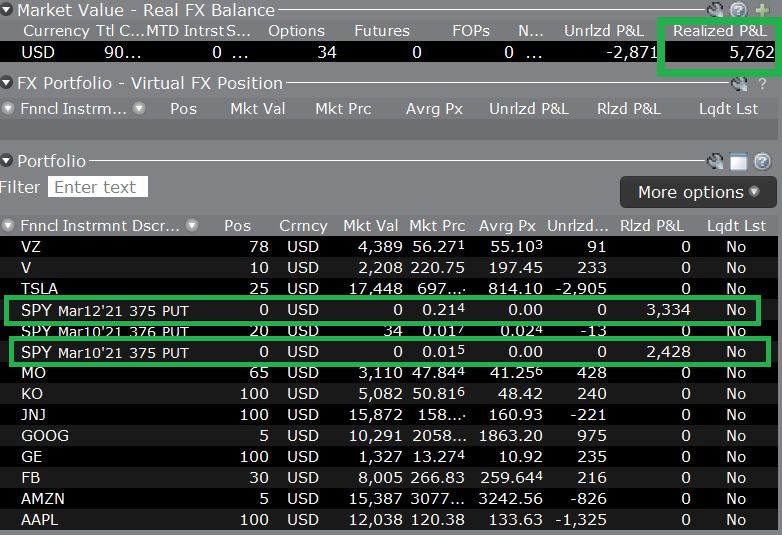Click Avrg Px header in FX Portfolio
This screenshot has height=535, width=782.
(434, 109)
